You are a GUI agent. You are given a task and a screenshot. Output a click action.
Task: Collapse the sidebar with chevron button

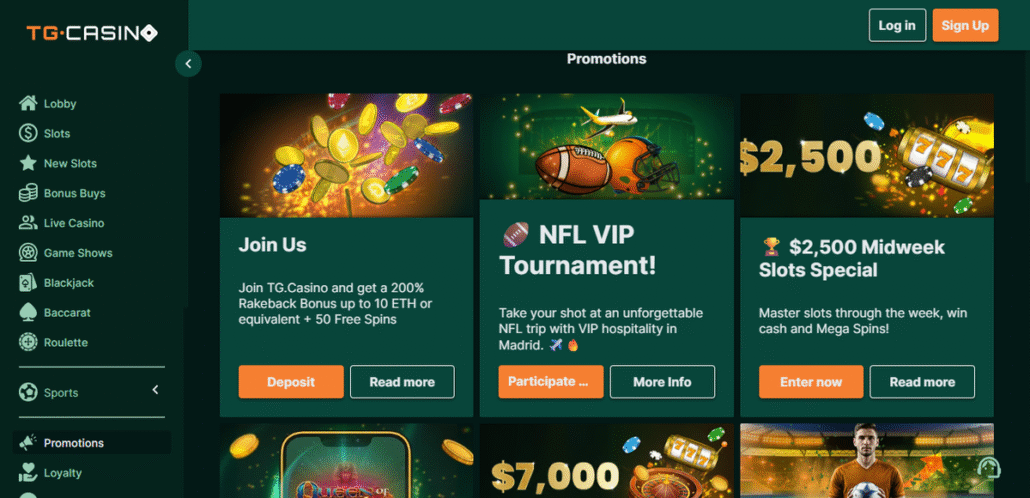189,64
